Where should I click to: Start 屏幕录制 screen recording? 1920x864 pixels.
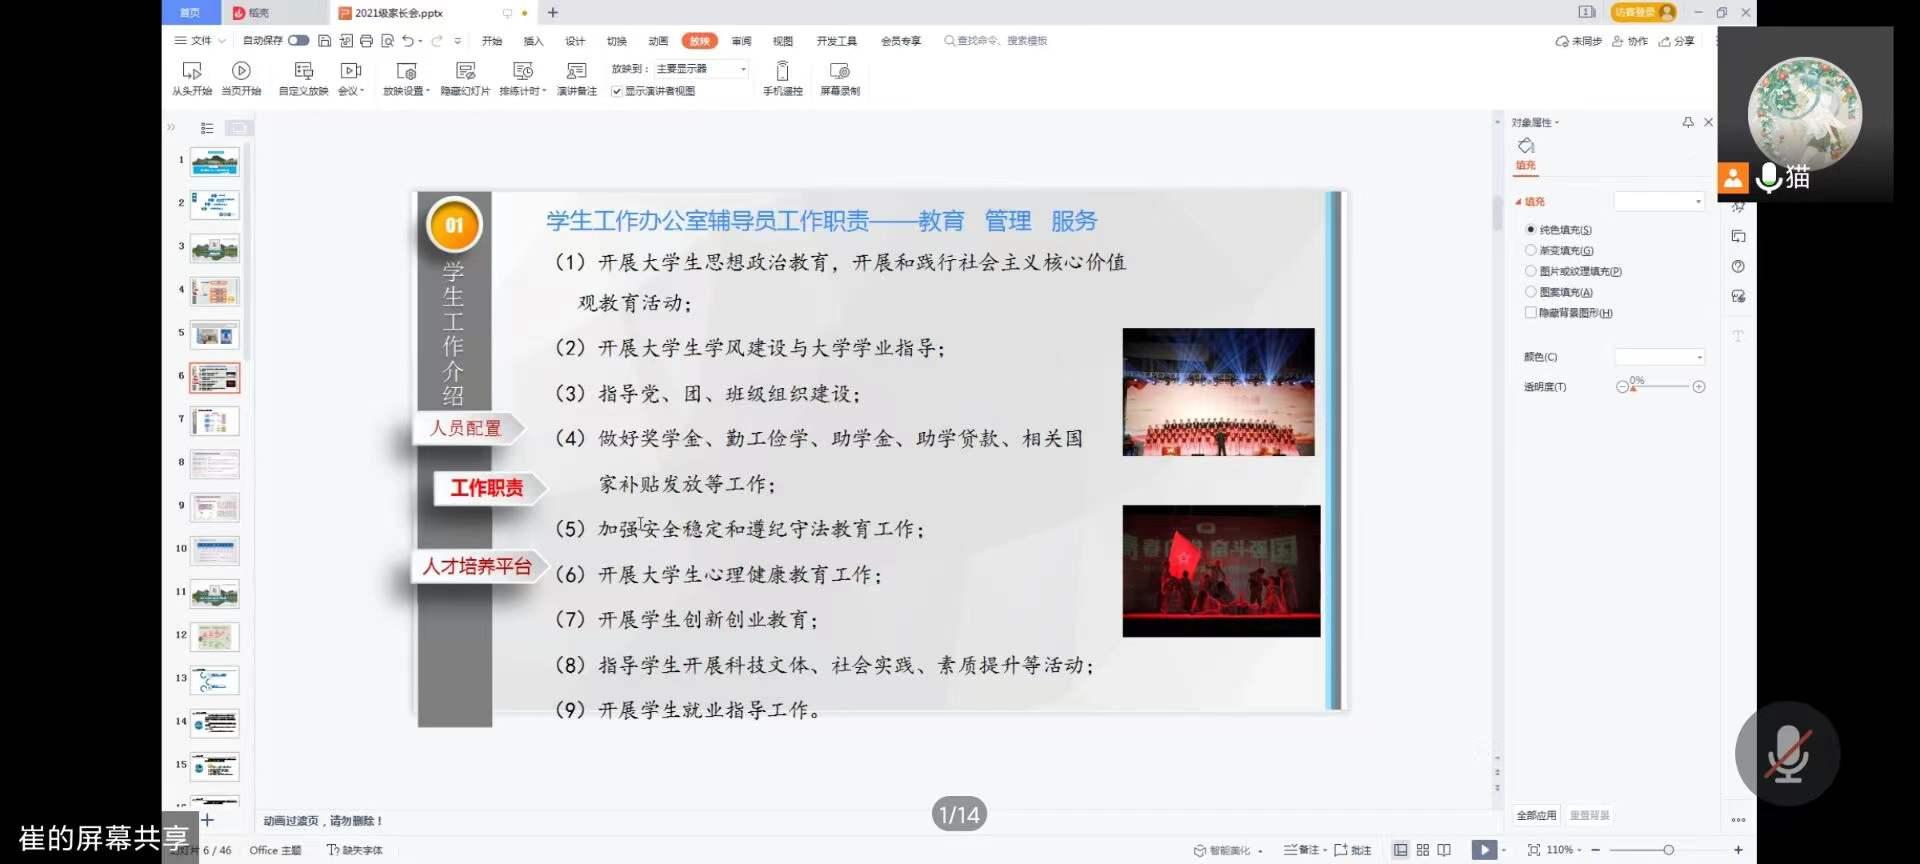pyautogui.click(x=839, y=71)
